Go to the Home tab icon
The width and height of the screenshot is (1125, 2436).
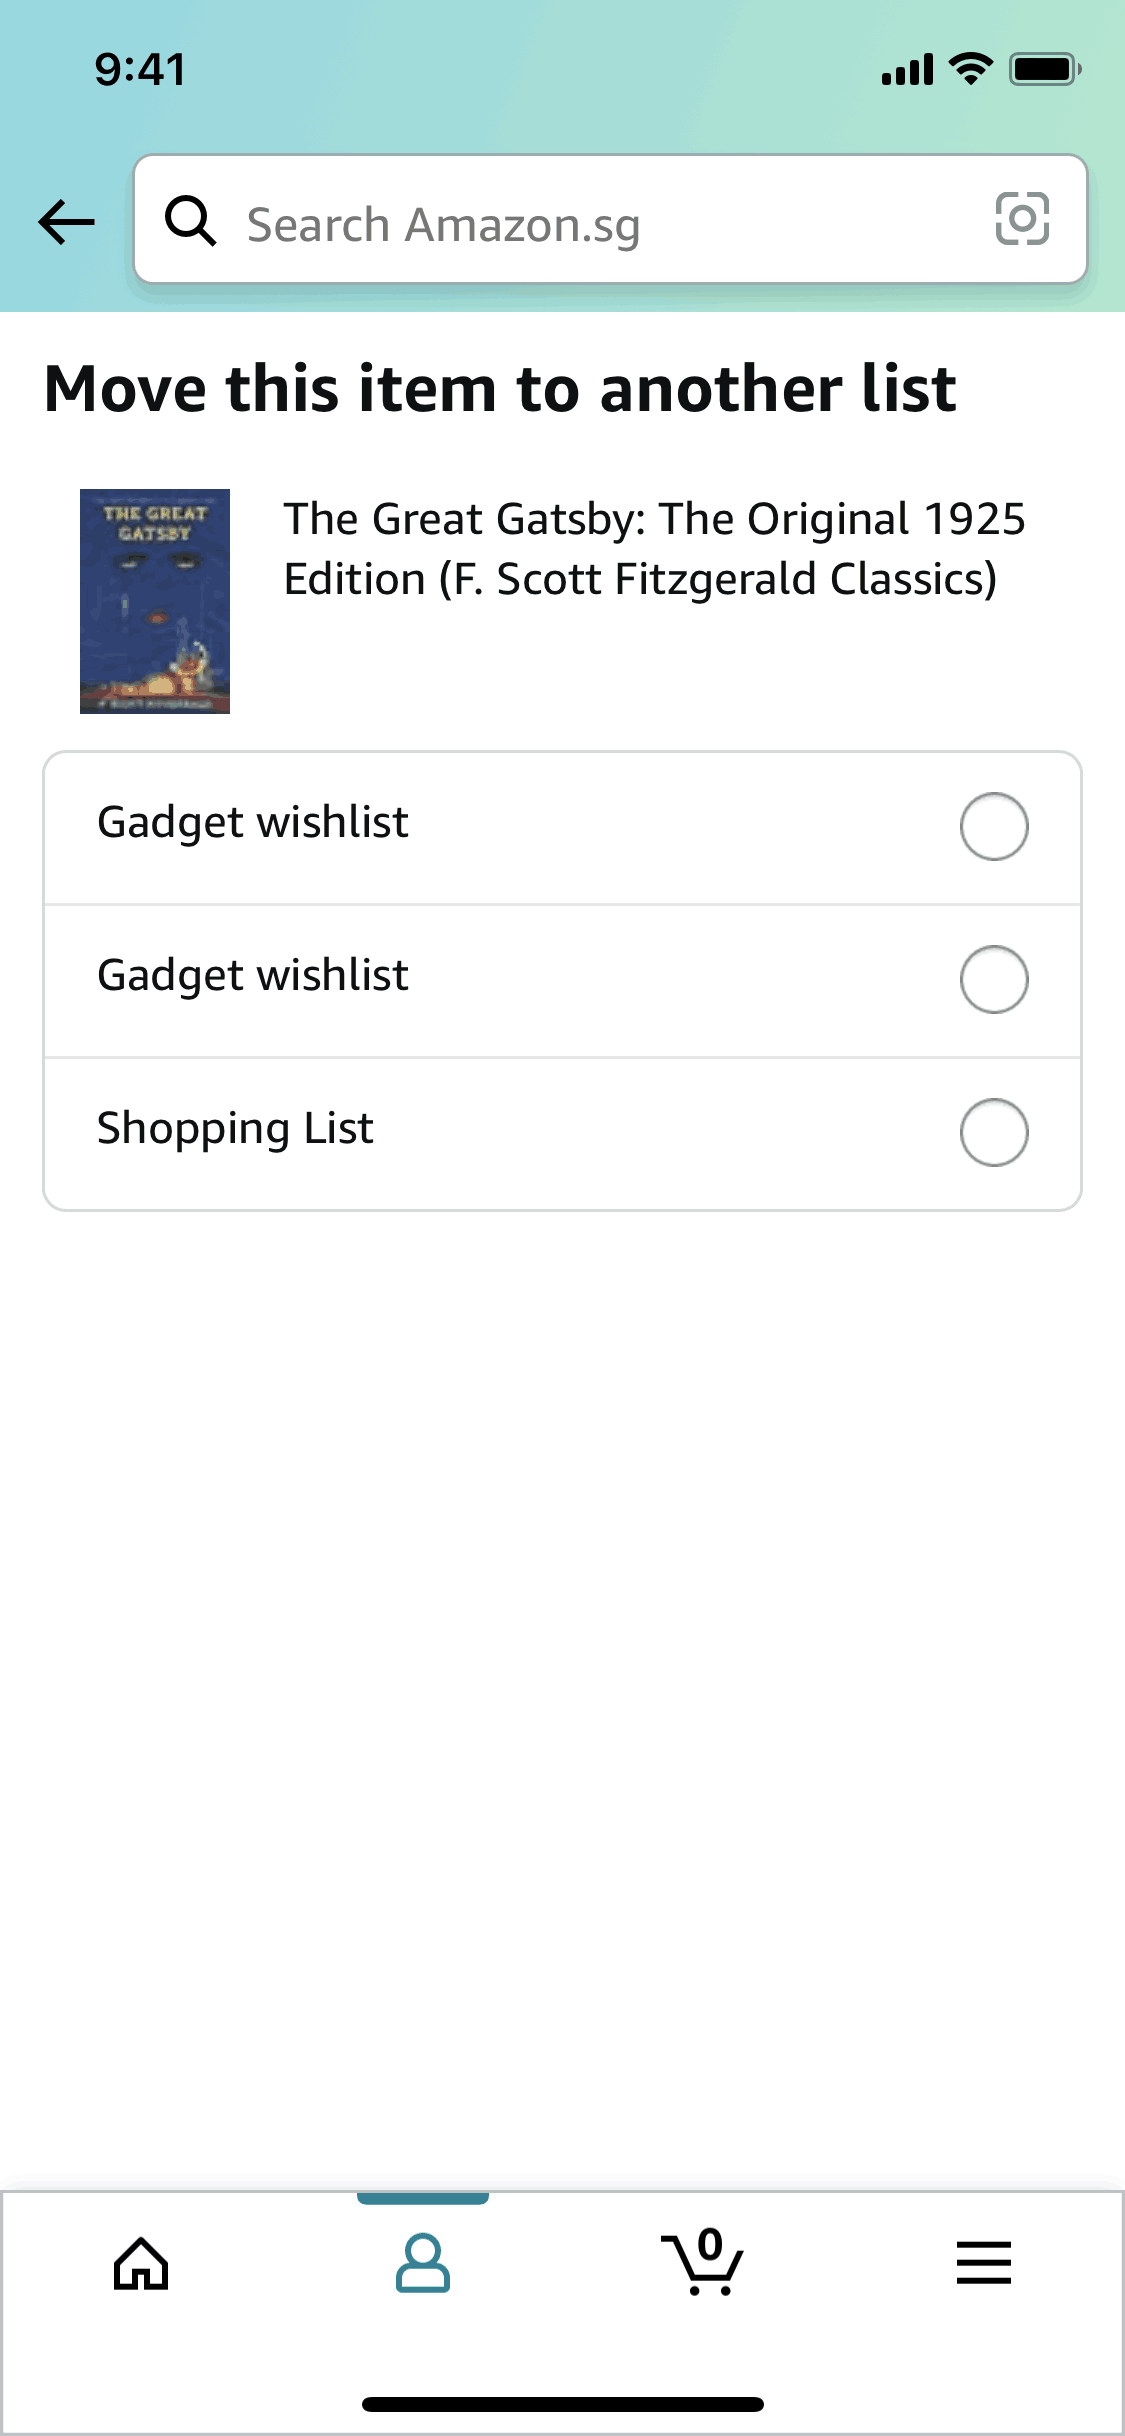141,2262
